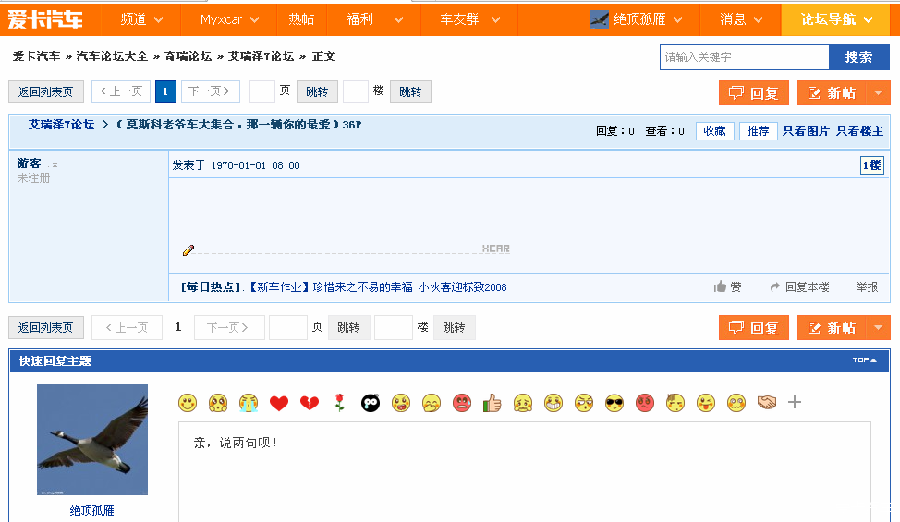Image resolution: width=900 pixels, height=522 pixels.
Task: Click the 爱卡汽车 site logo
Action: 45,20
